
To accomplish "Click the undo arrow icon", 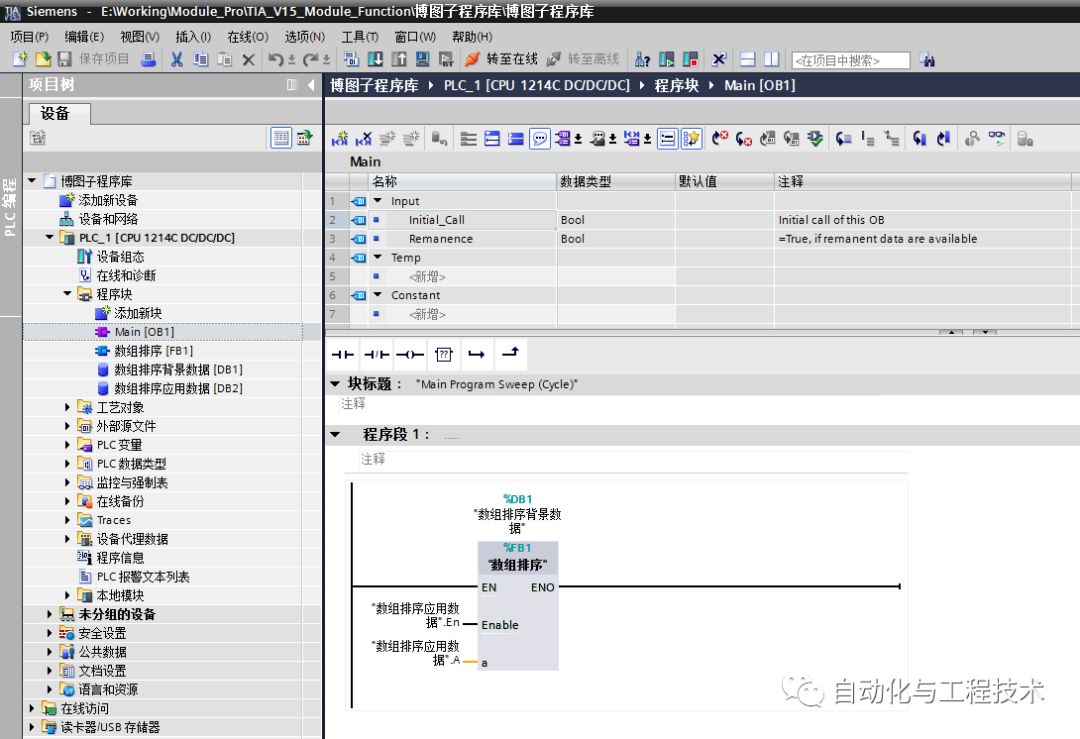I will [276, 59].
